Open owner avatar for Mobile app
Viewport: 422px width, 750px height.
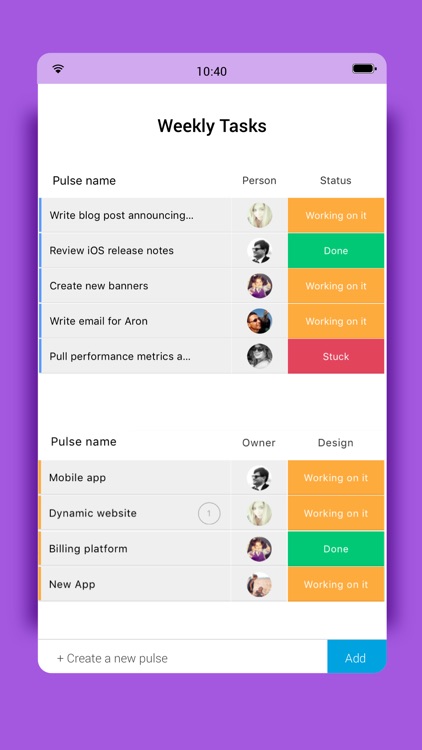(259, 478)
